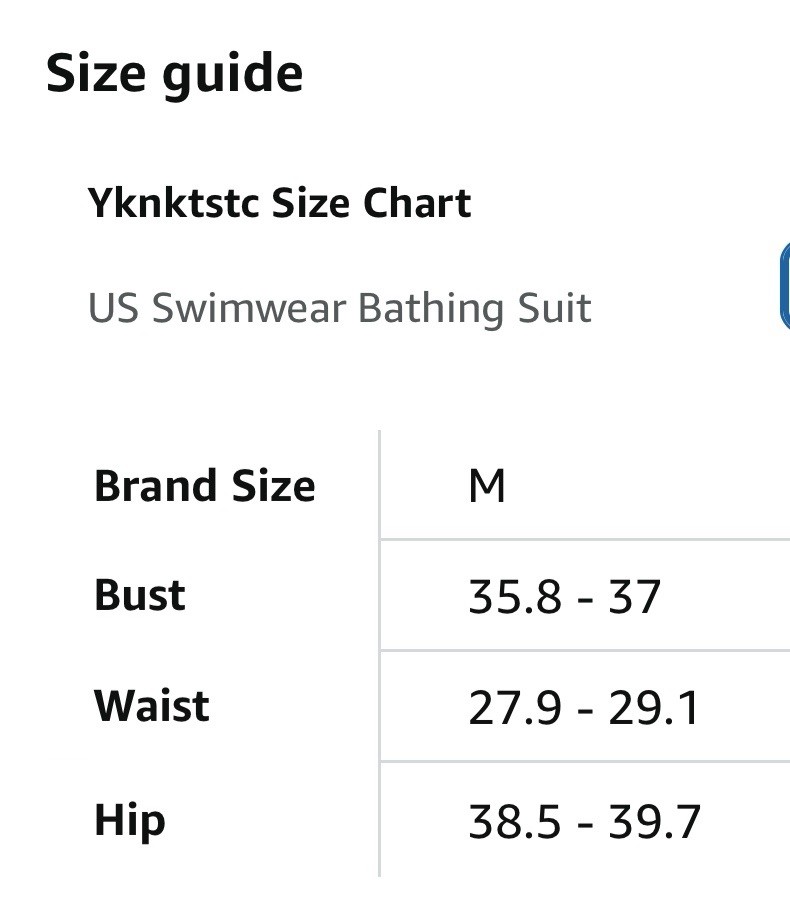Select the bust measurement "35.8 - 37"

coord(564,597)
